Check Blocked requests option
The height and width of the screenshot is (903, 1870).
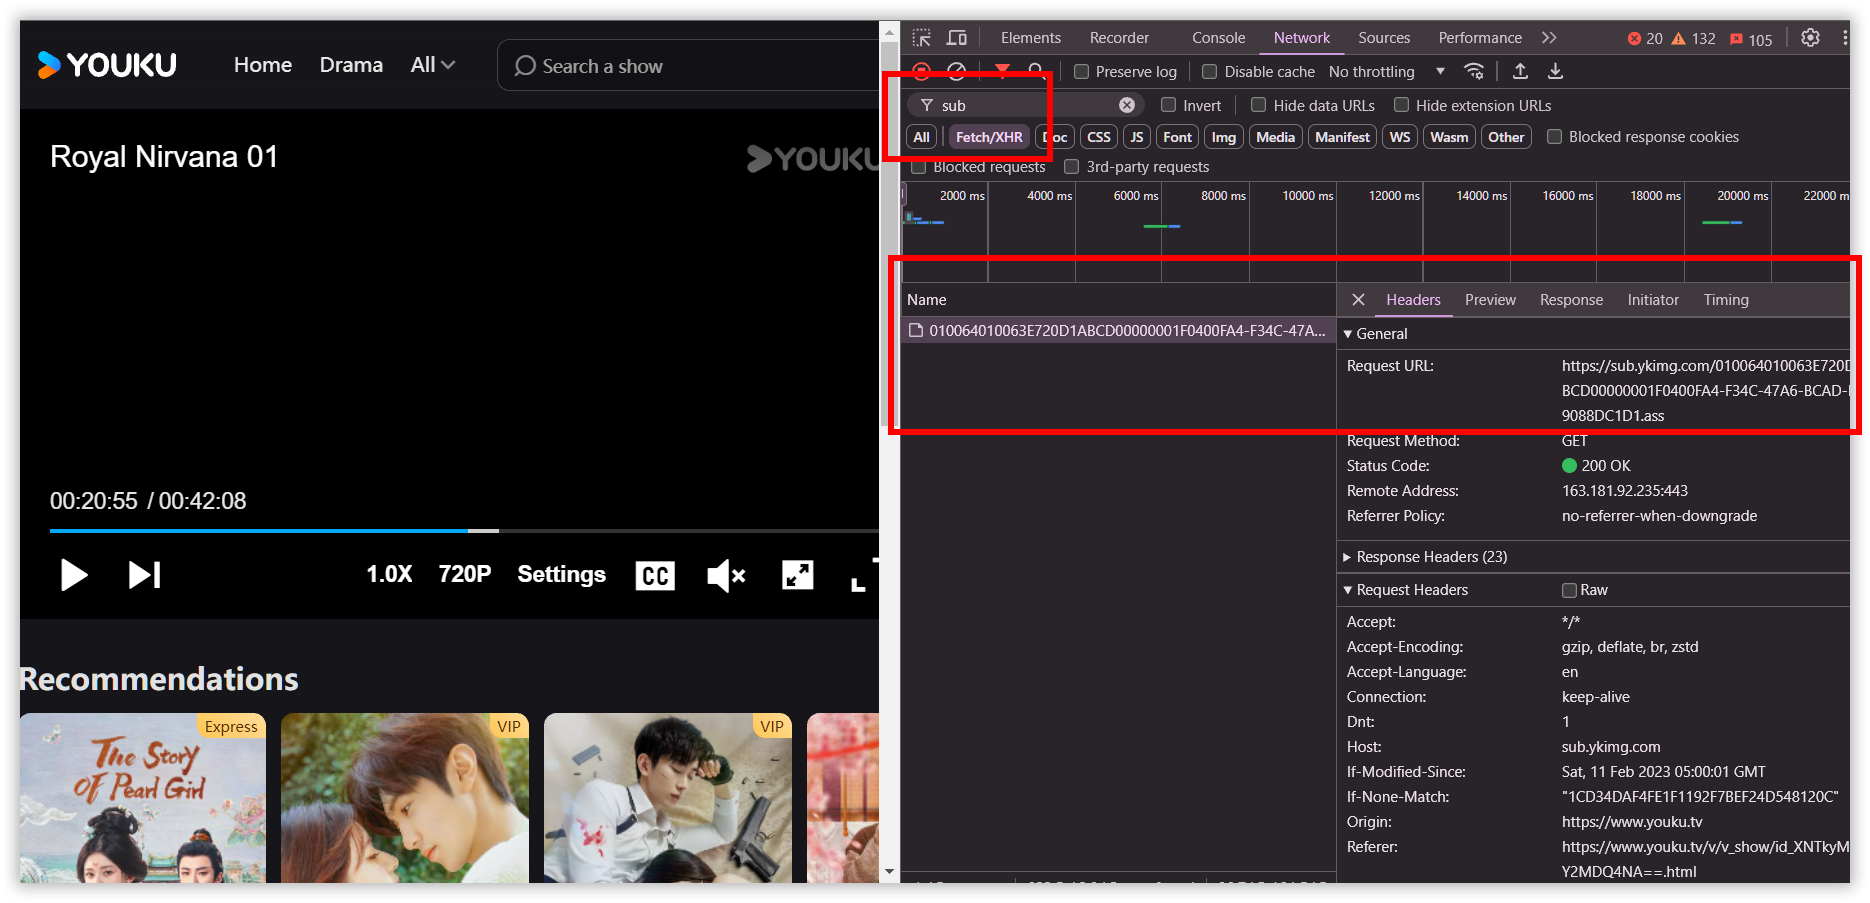pos(918,167)
